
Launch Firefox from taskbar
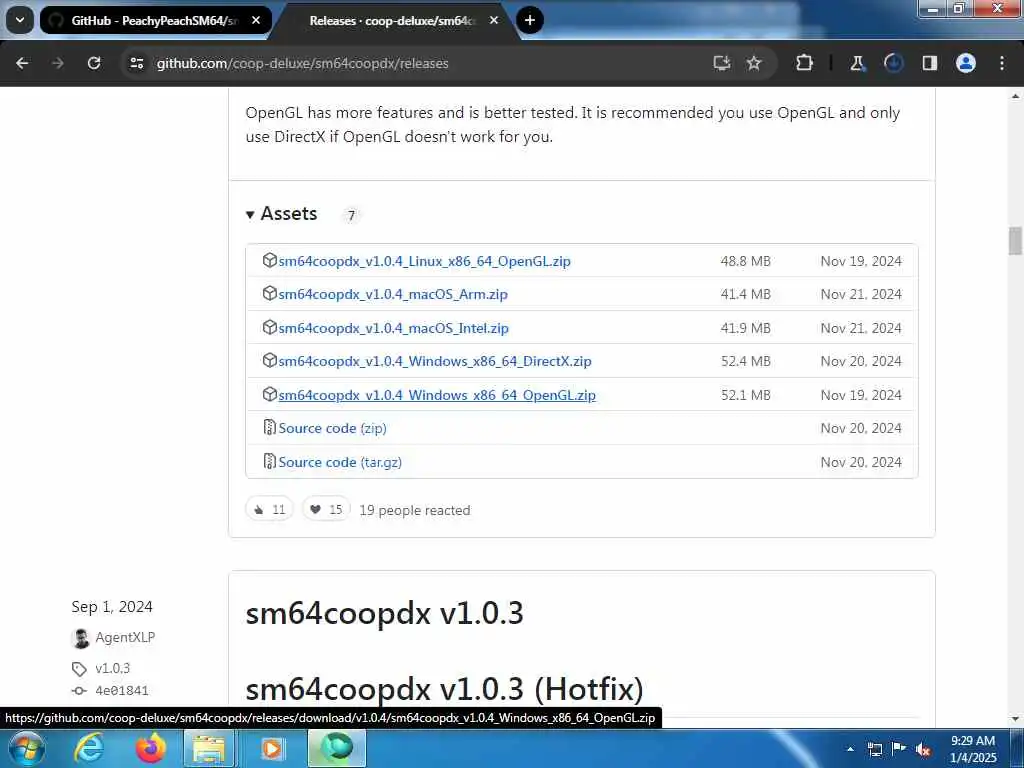click(150, 748)
